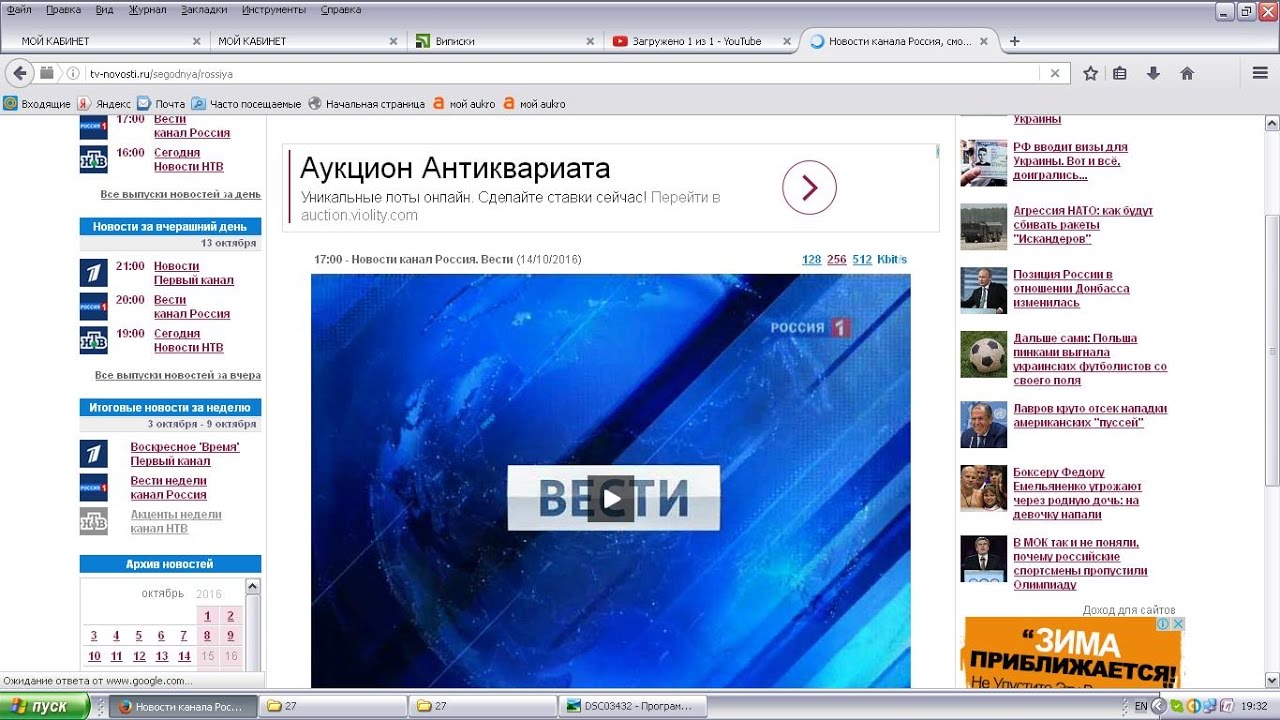
Task: Click the Аукцион Антиквариата ad title
Action: pyautogui.click(x=455, y=168)
